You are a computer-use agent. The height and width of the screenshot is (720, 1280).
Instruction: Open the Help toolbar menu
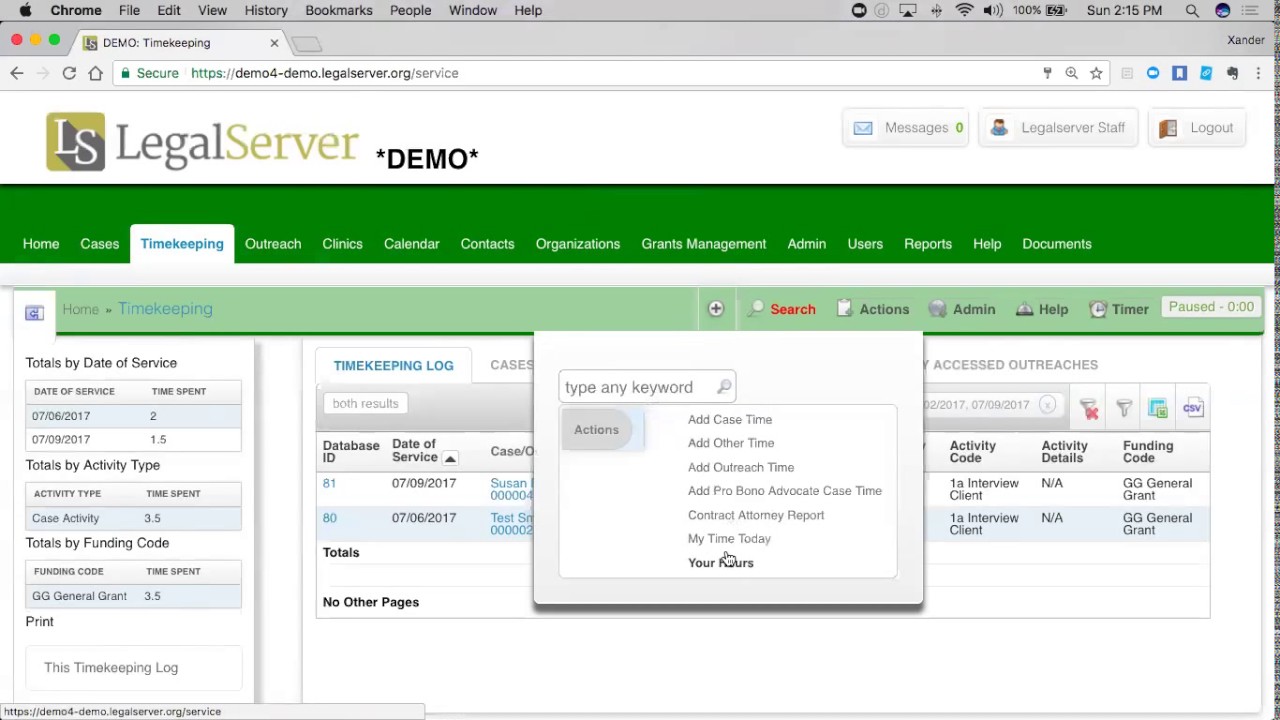(1042, 310)
